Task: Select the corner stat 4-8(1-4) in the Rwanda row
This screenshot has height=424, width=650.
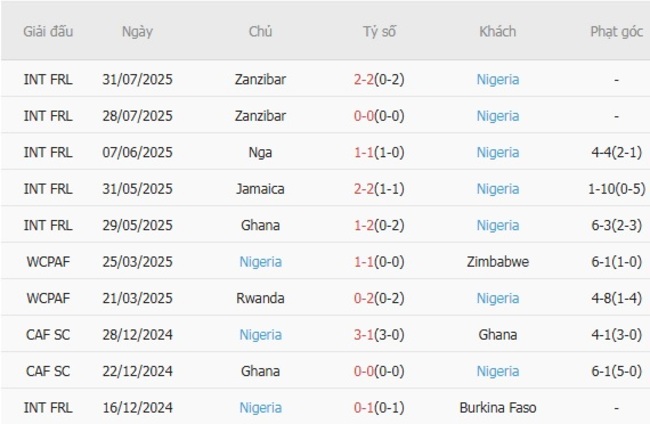Action: [616, 298]
